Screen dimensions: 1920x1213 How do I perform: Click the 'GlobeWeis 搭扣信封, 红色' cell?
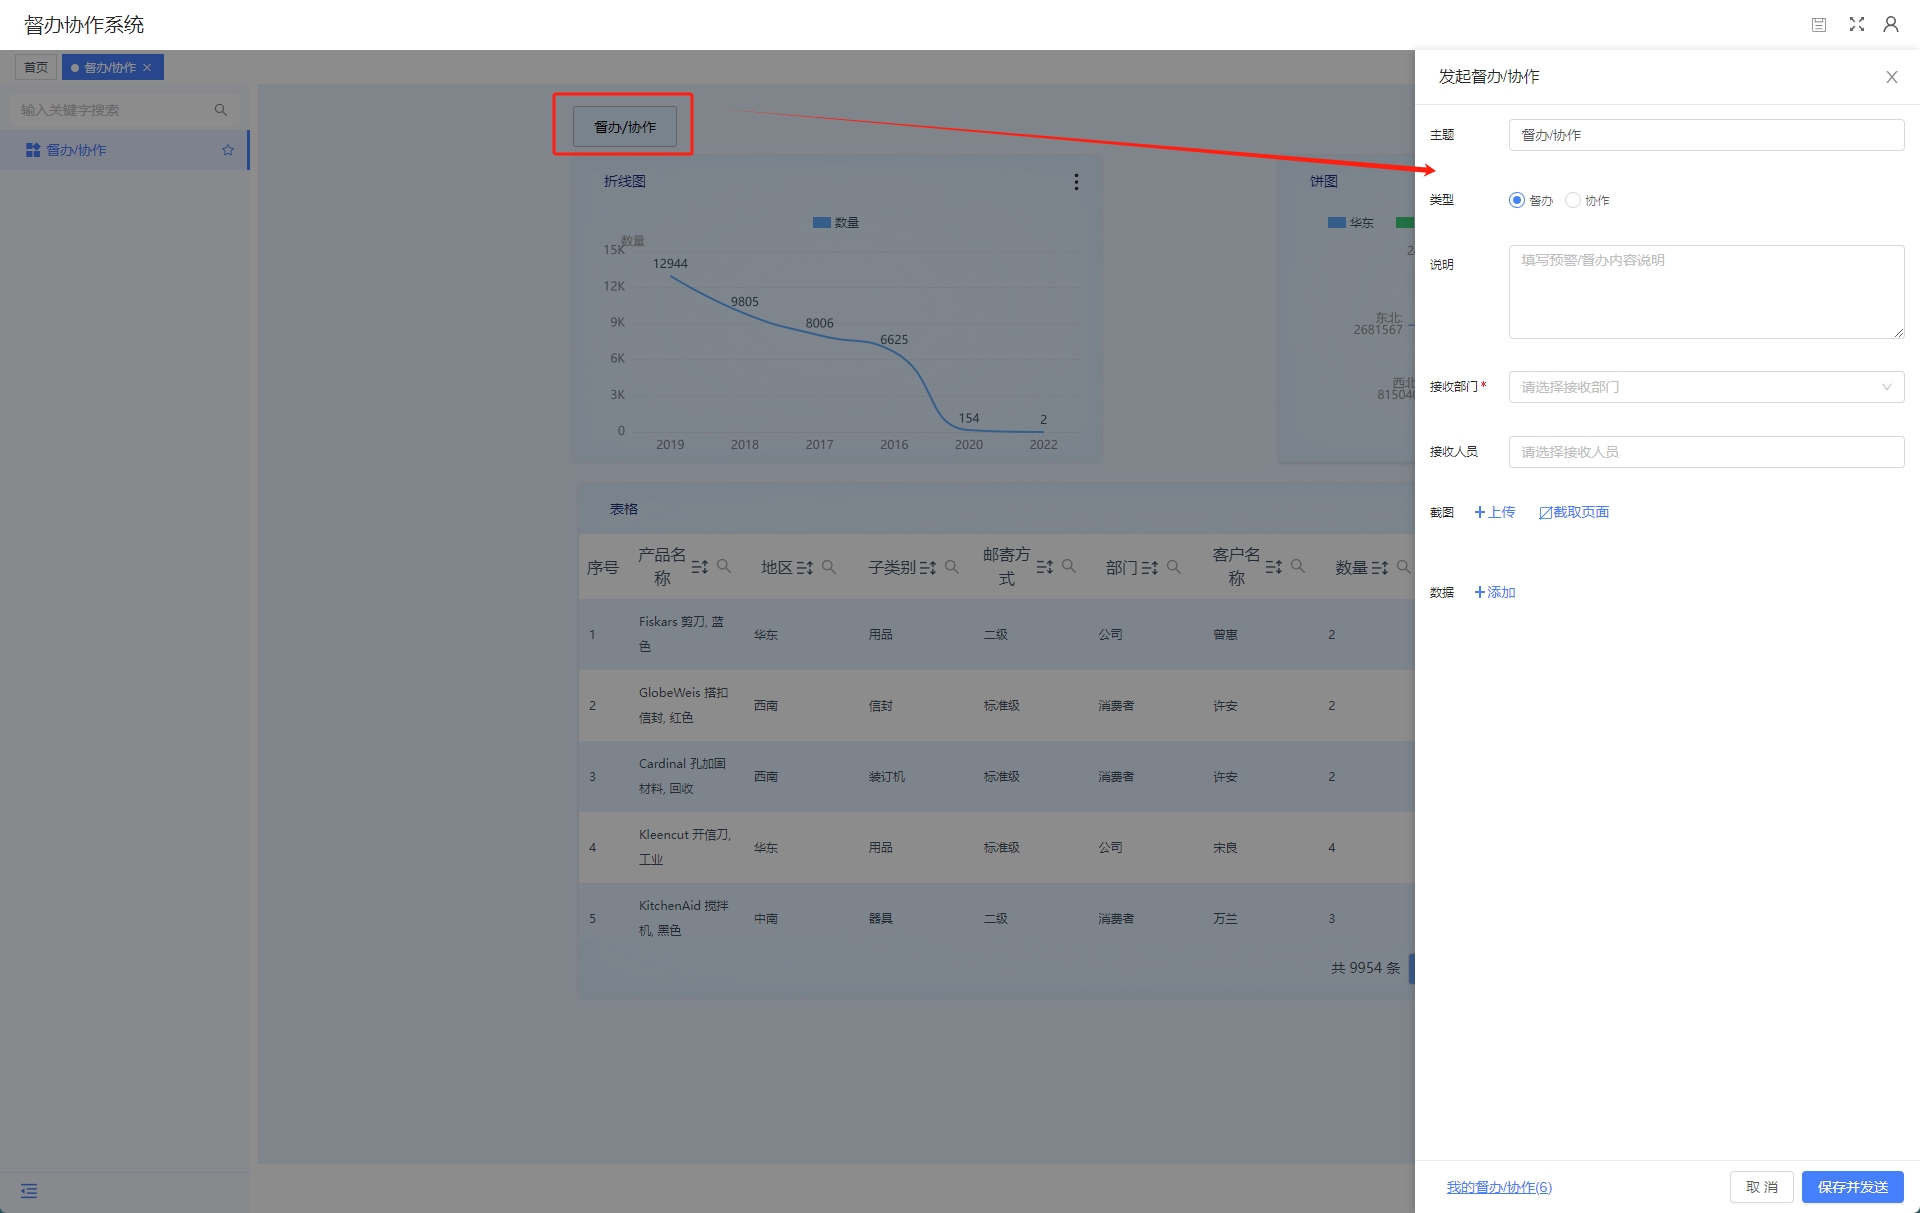pos(684,705)
